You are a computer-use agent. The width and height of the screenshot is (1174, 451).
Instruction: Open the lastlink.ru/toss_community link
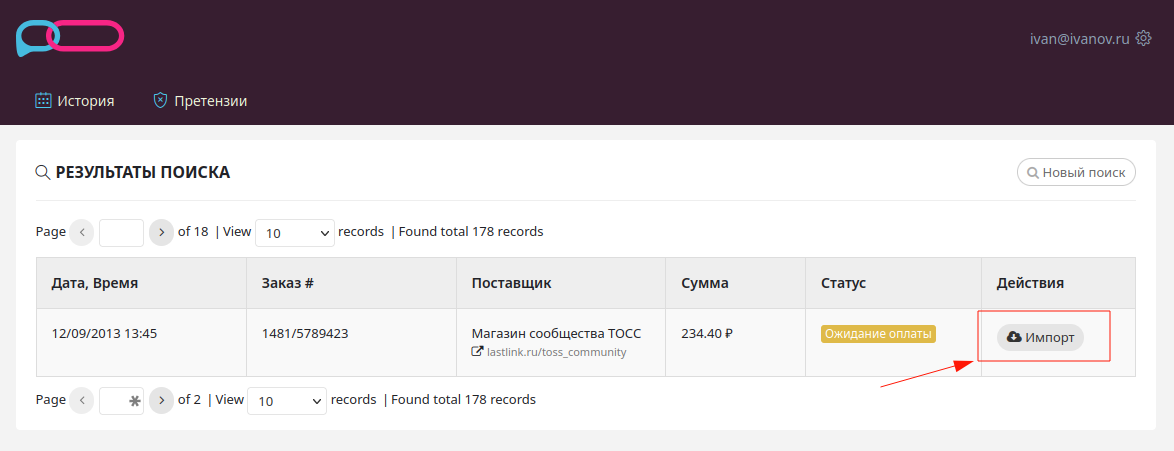tap(556, 351)
